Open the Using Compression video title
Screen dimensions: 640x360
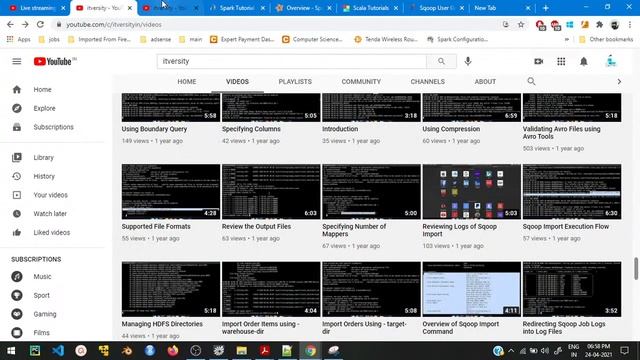[x=451, y=129]
